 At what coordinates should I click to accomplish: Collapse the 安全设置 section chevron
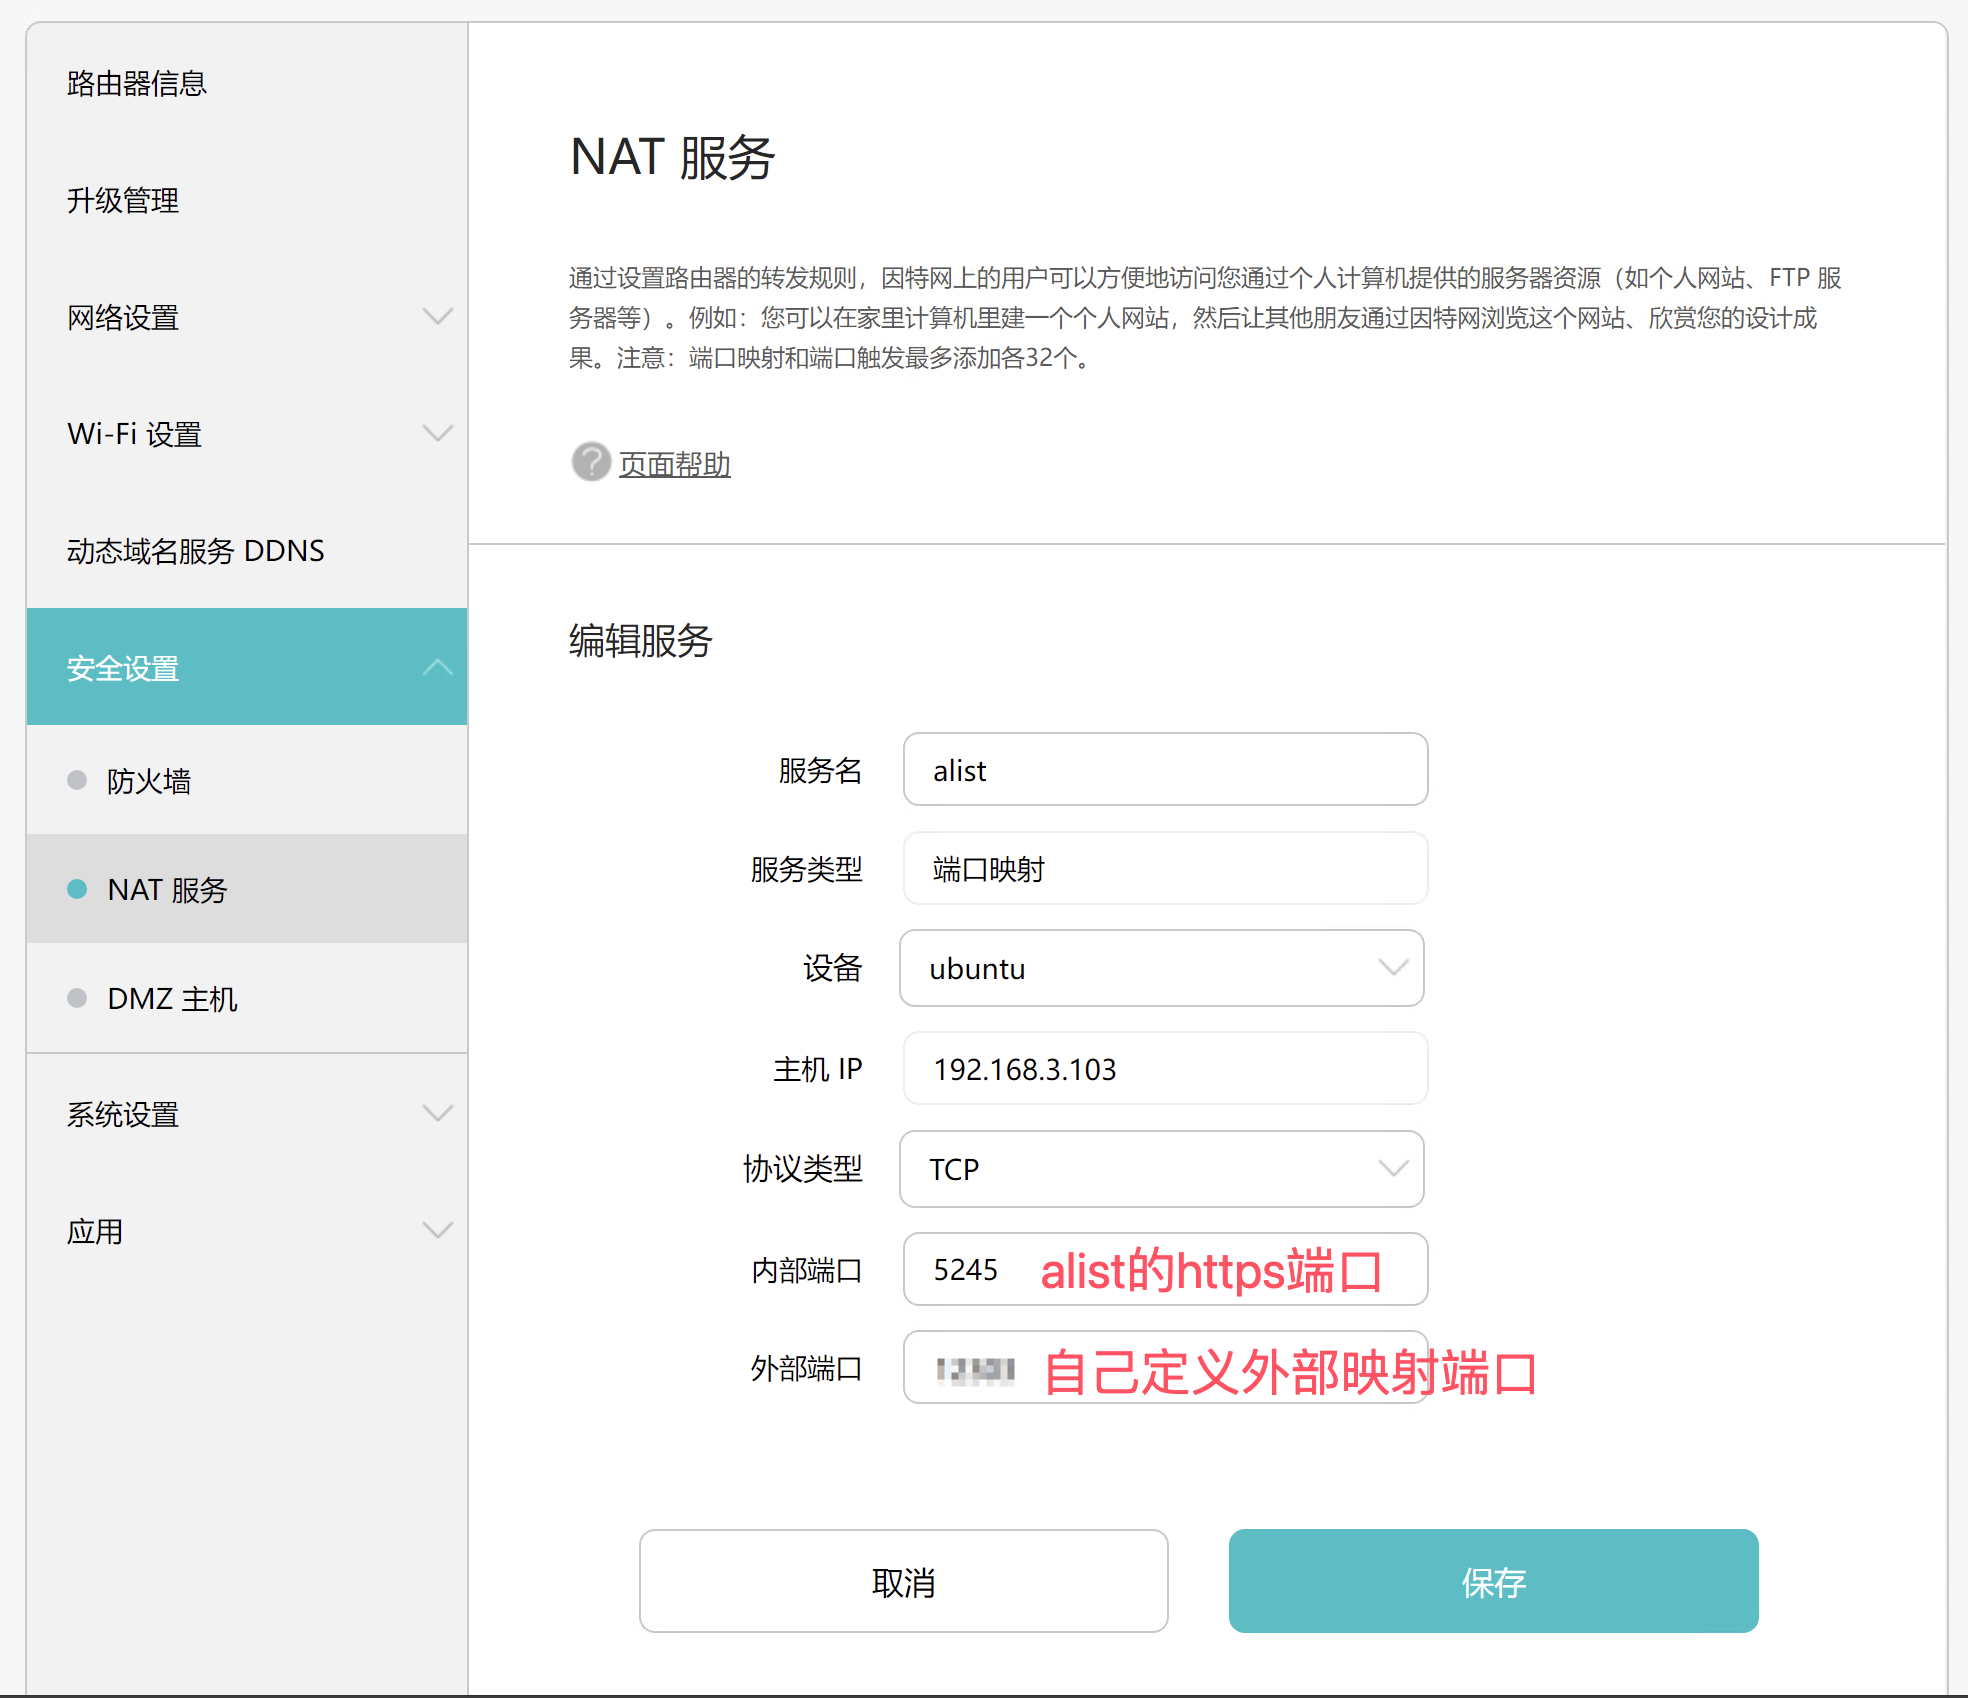[x=437, y=668]
